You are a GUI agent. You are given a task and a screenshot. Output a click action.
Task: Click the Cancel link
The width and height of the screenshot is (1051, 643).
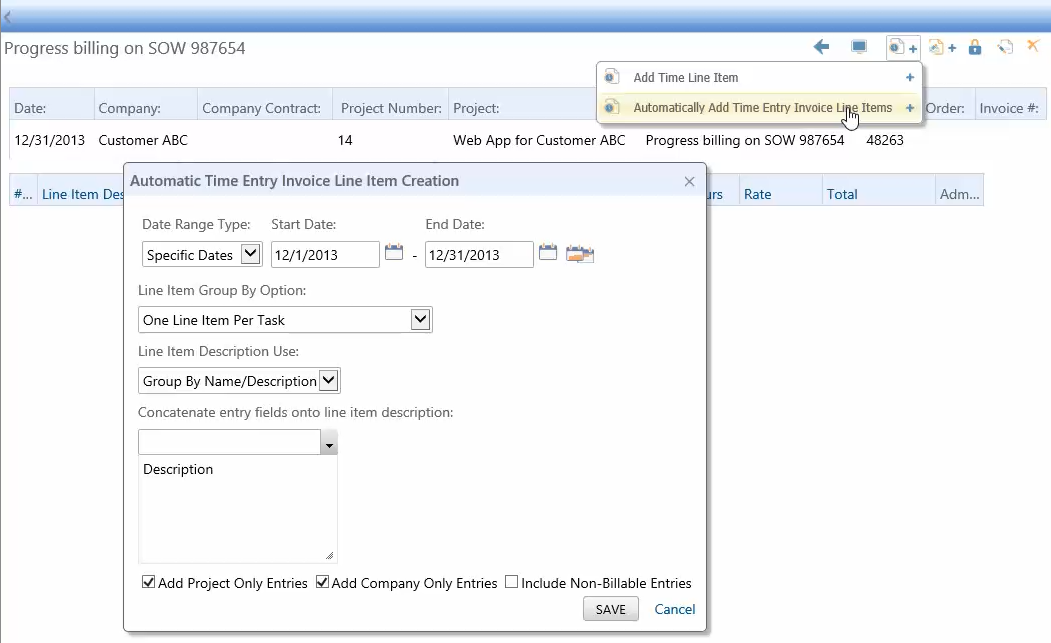point(674,608)
